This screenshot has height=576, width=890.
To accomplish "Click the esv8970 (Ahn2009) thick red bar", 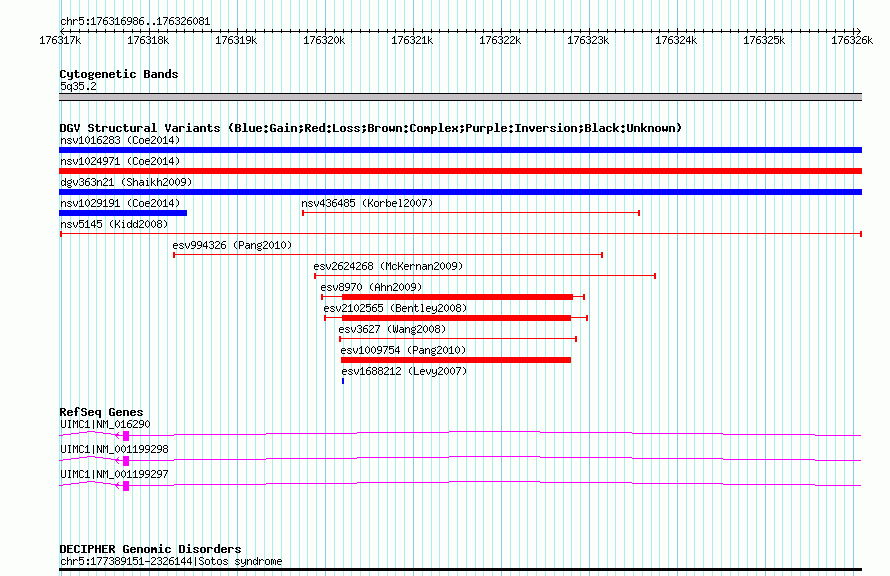I will tap(457, 297).
